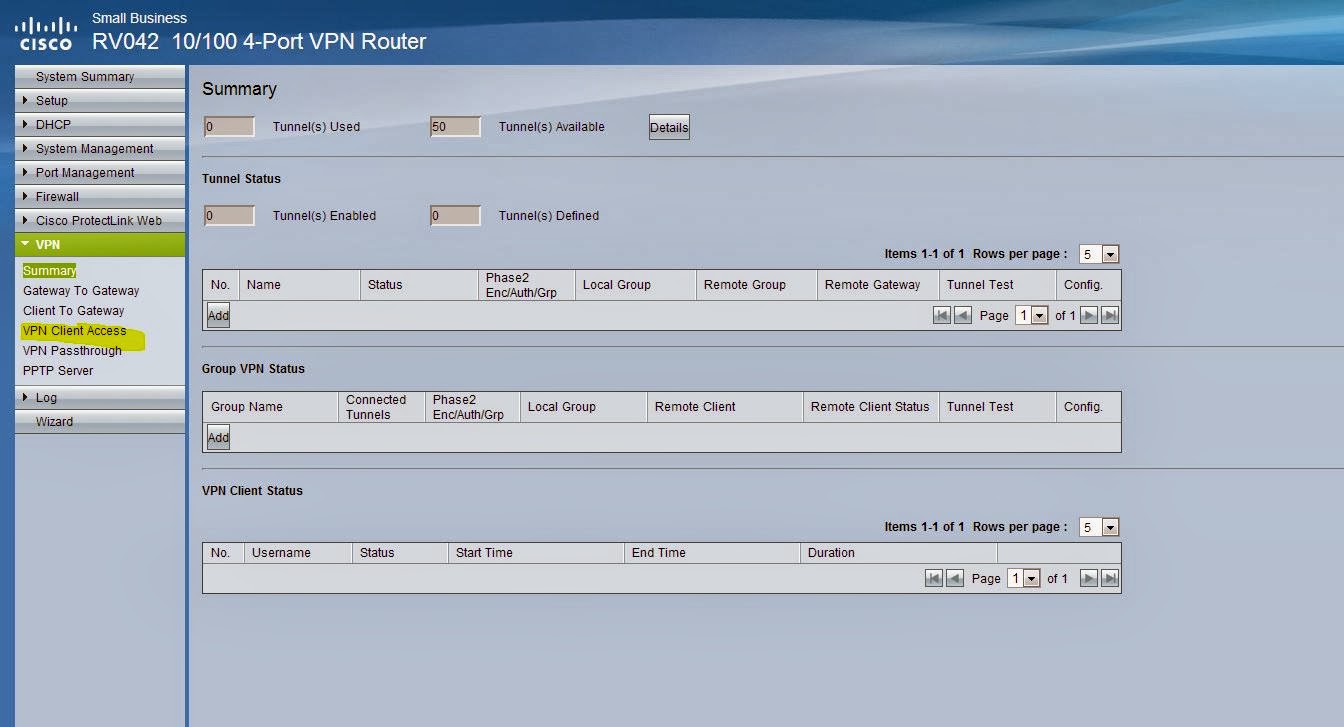Click the VPN Client Status section heading
This screenshot has height=727, width=1344.
(252, 491)
